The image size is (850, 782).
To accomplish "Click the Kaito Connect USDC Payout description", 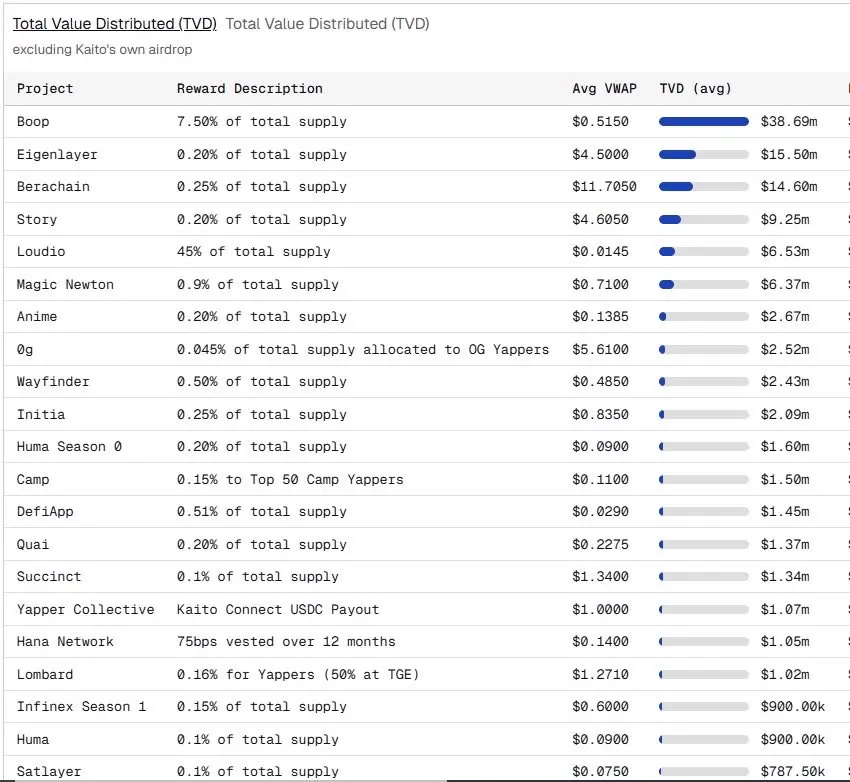I will [x=278, y=610].
